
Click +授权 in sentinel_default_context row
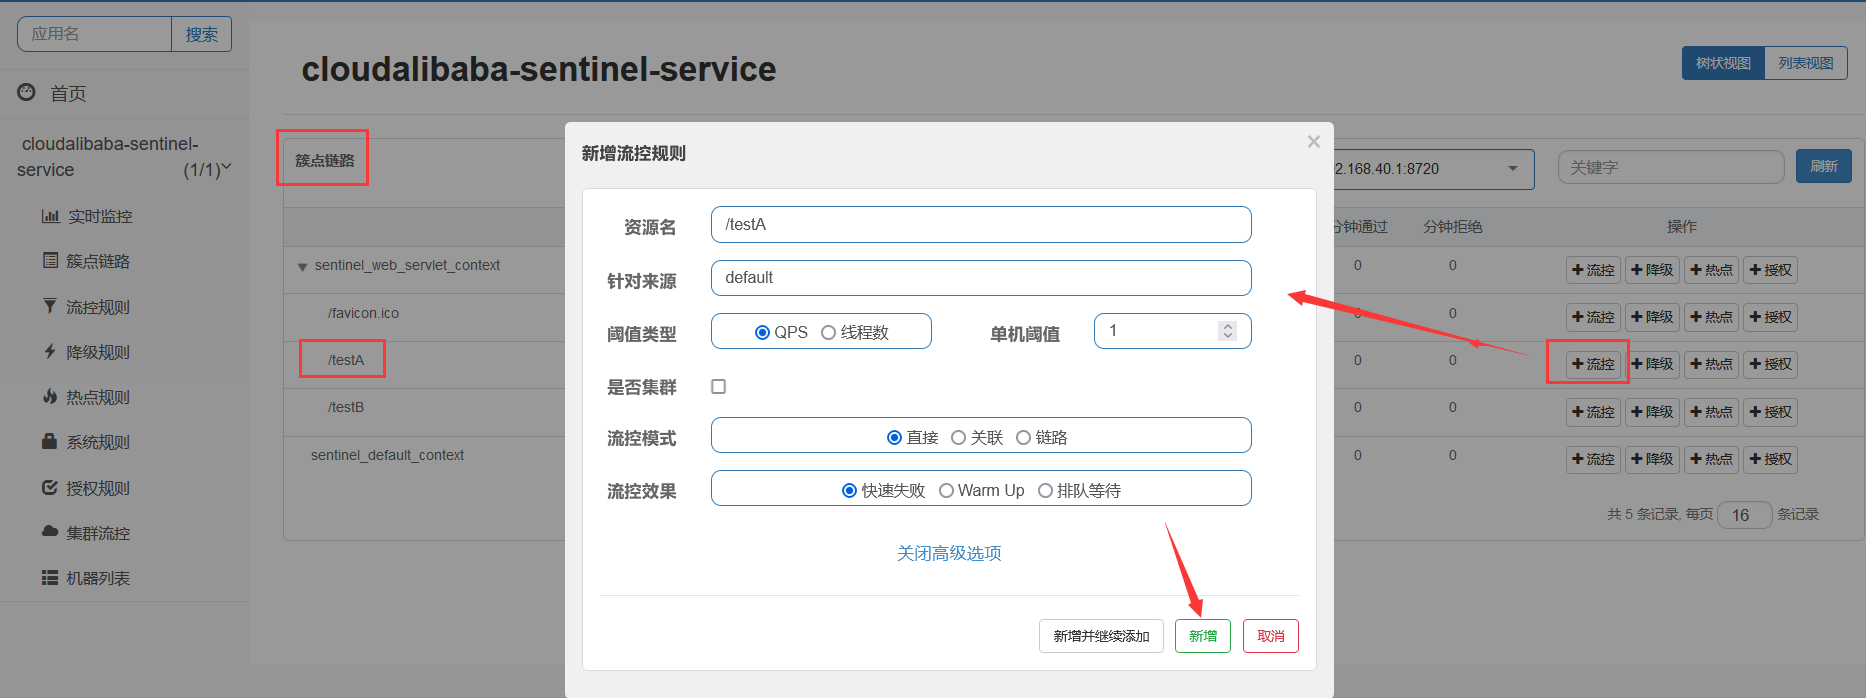click(x=1770, y=459)
